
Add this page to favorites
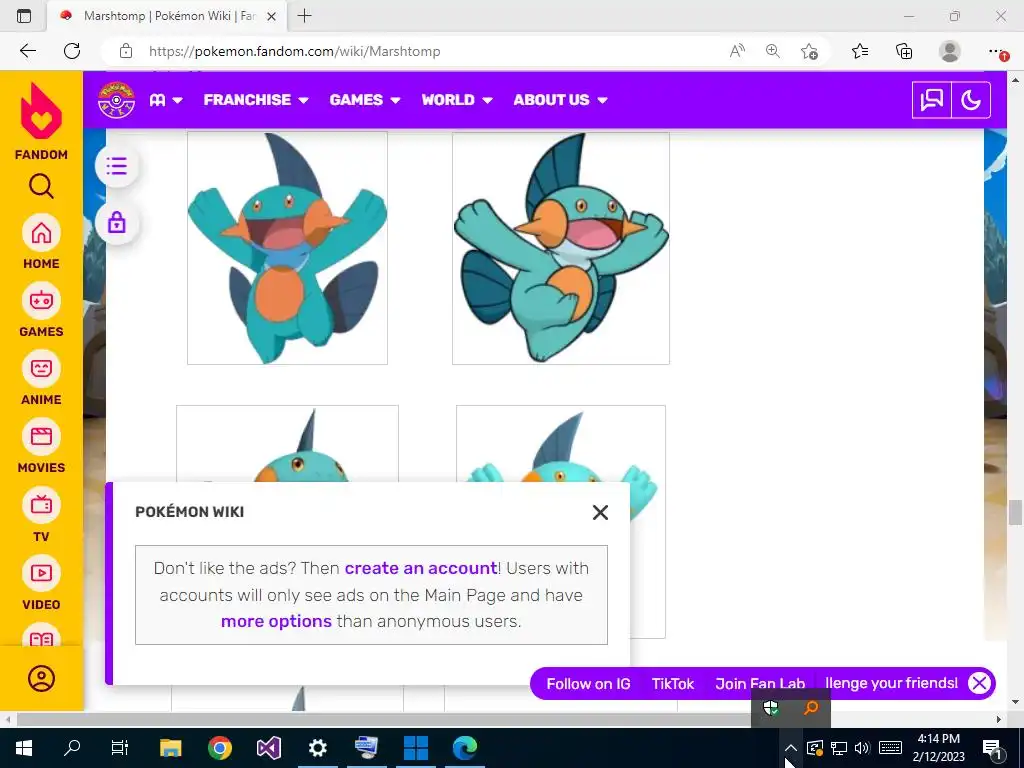[809, 51]
